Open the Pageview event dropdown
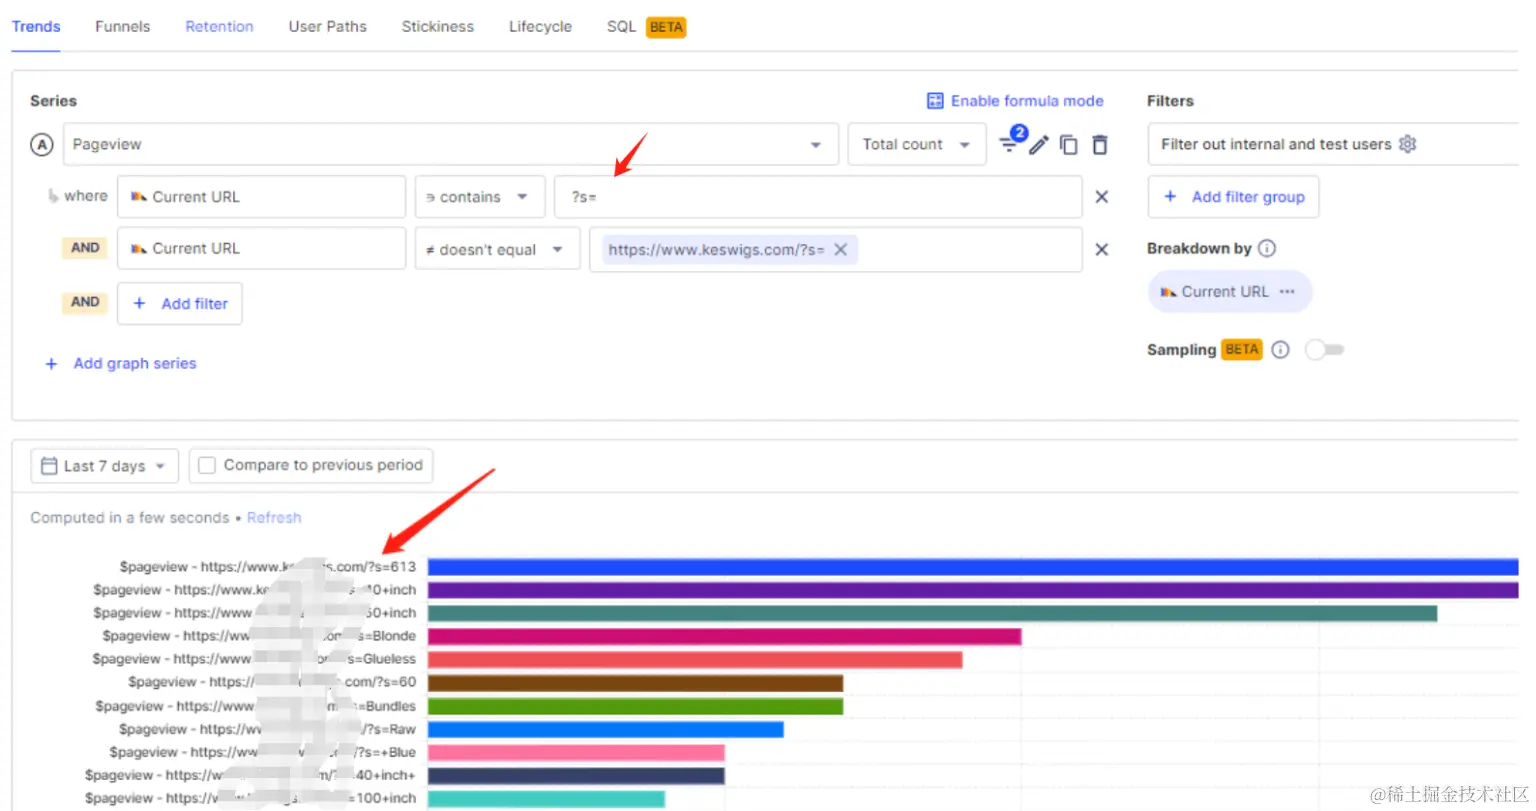This screenshot has width=1536, height=811. click(450, 145)
